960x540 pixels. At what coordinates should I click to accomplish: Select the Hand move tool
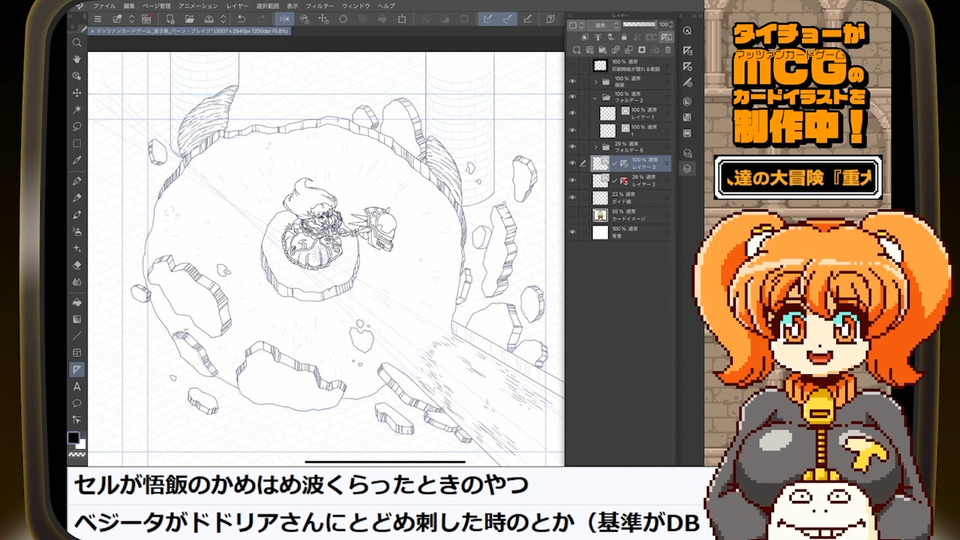point(77,59)
